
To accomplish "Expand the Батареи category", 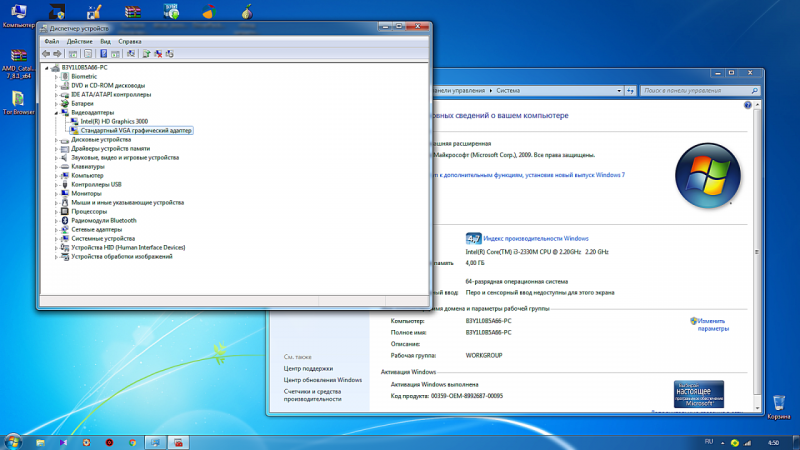I will 56,104.
